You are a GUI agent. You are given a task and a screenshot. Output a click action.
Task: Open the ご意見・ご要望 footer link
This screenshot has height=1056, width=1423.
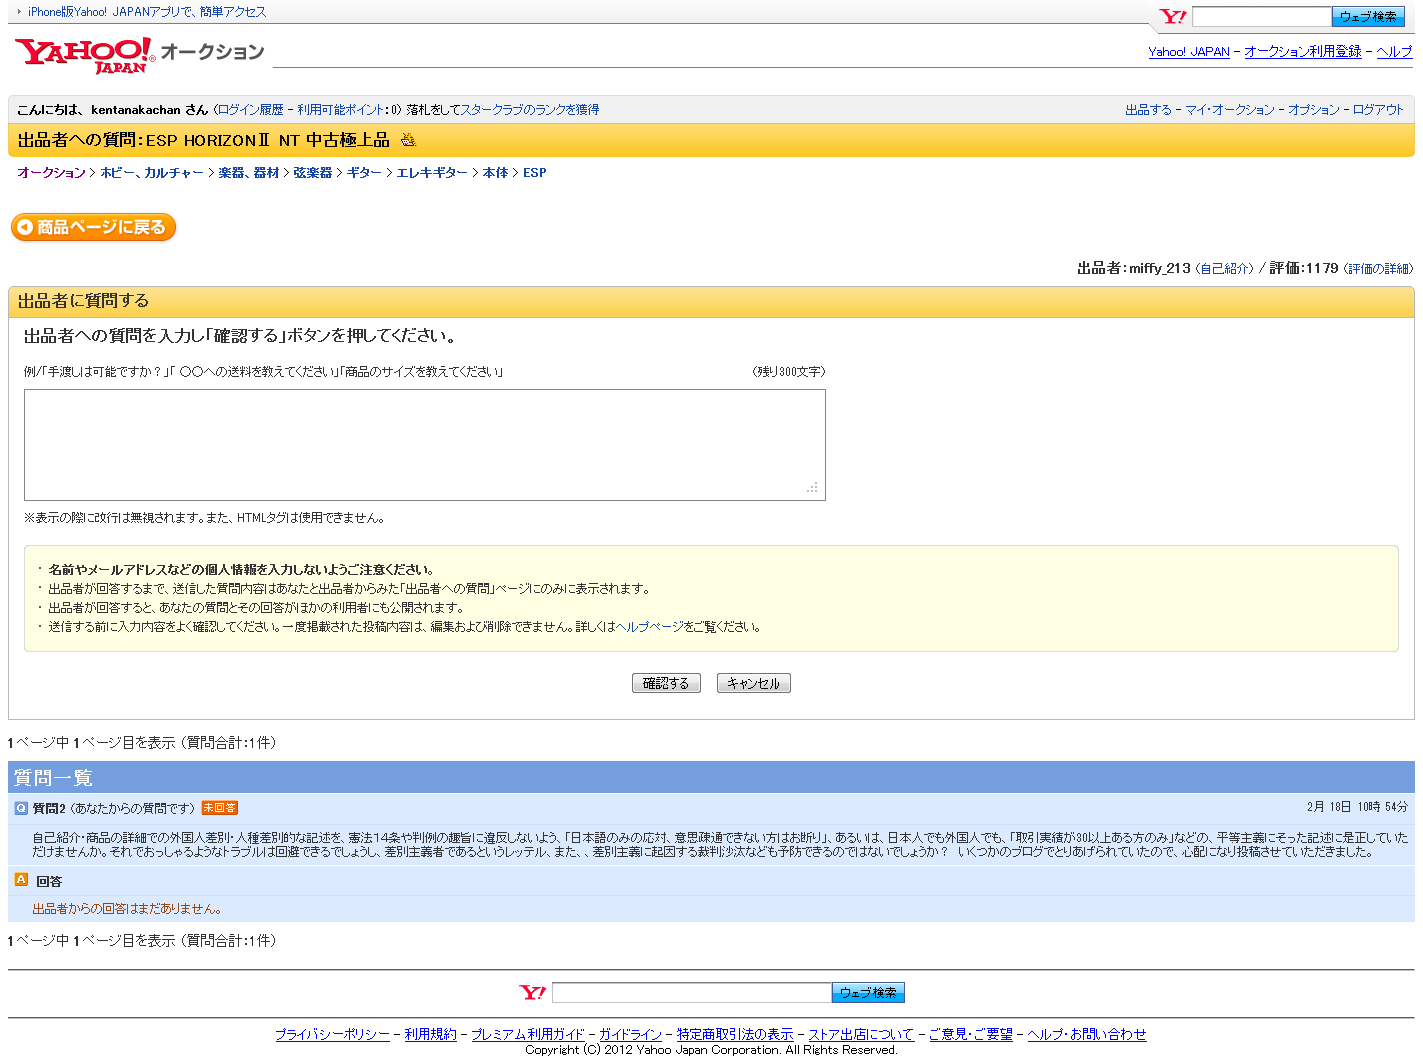point(971,1034)
